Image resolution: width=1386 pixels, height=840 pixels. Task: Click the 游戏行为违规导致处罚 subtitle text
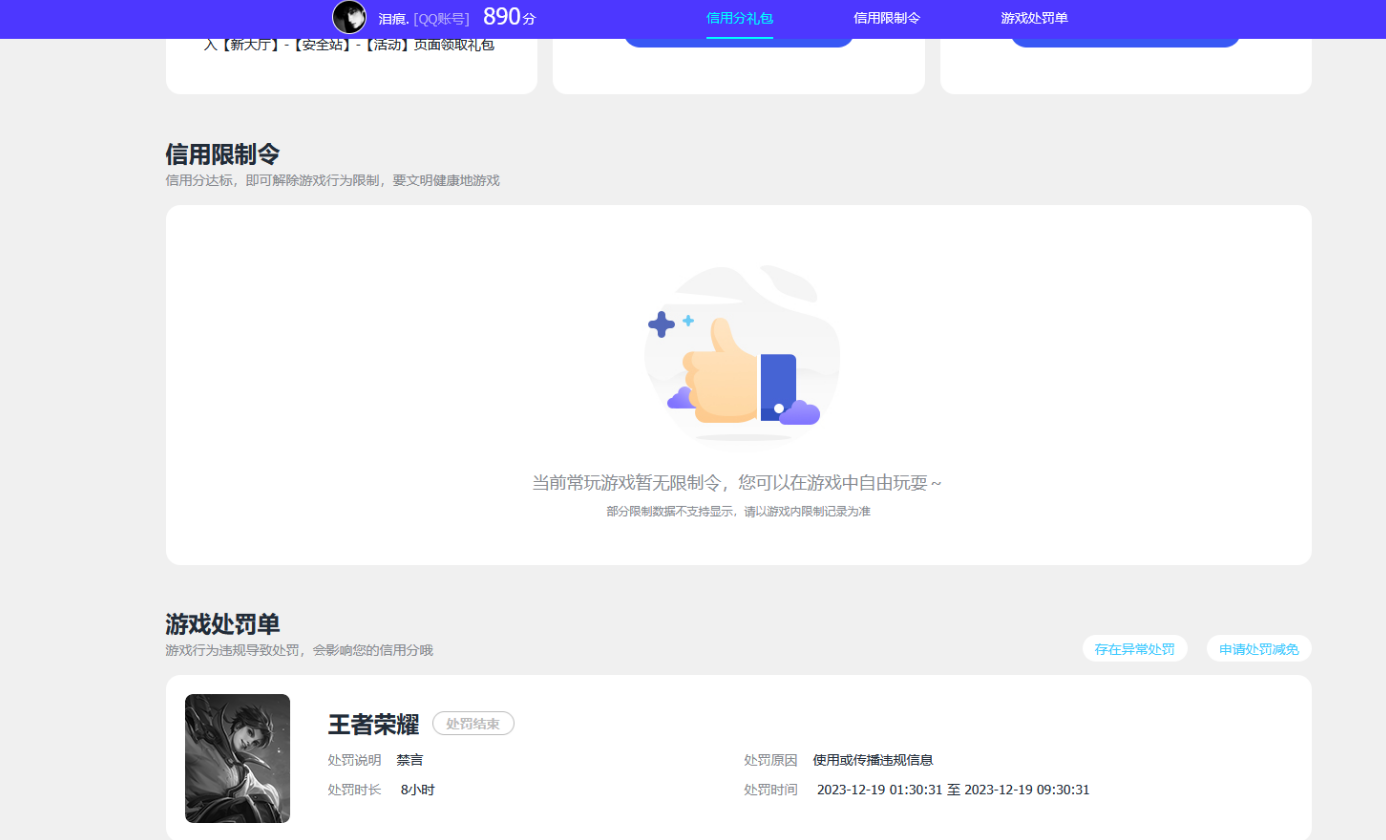(x=299, y=651)
